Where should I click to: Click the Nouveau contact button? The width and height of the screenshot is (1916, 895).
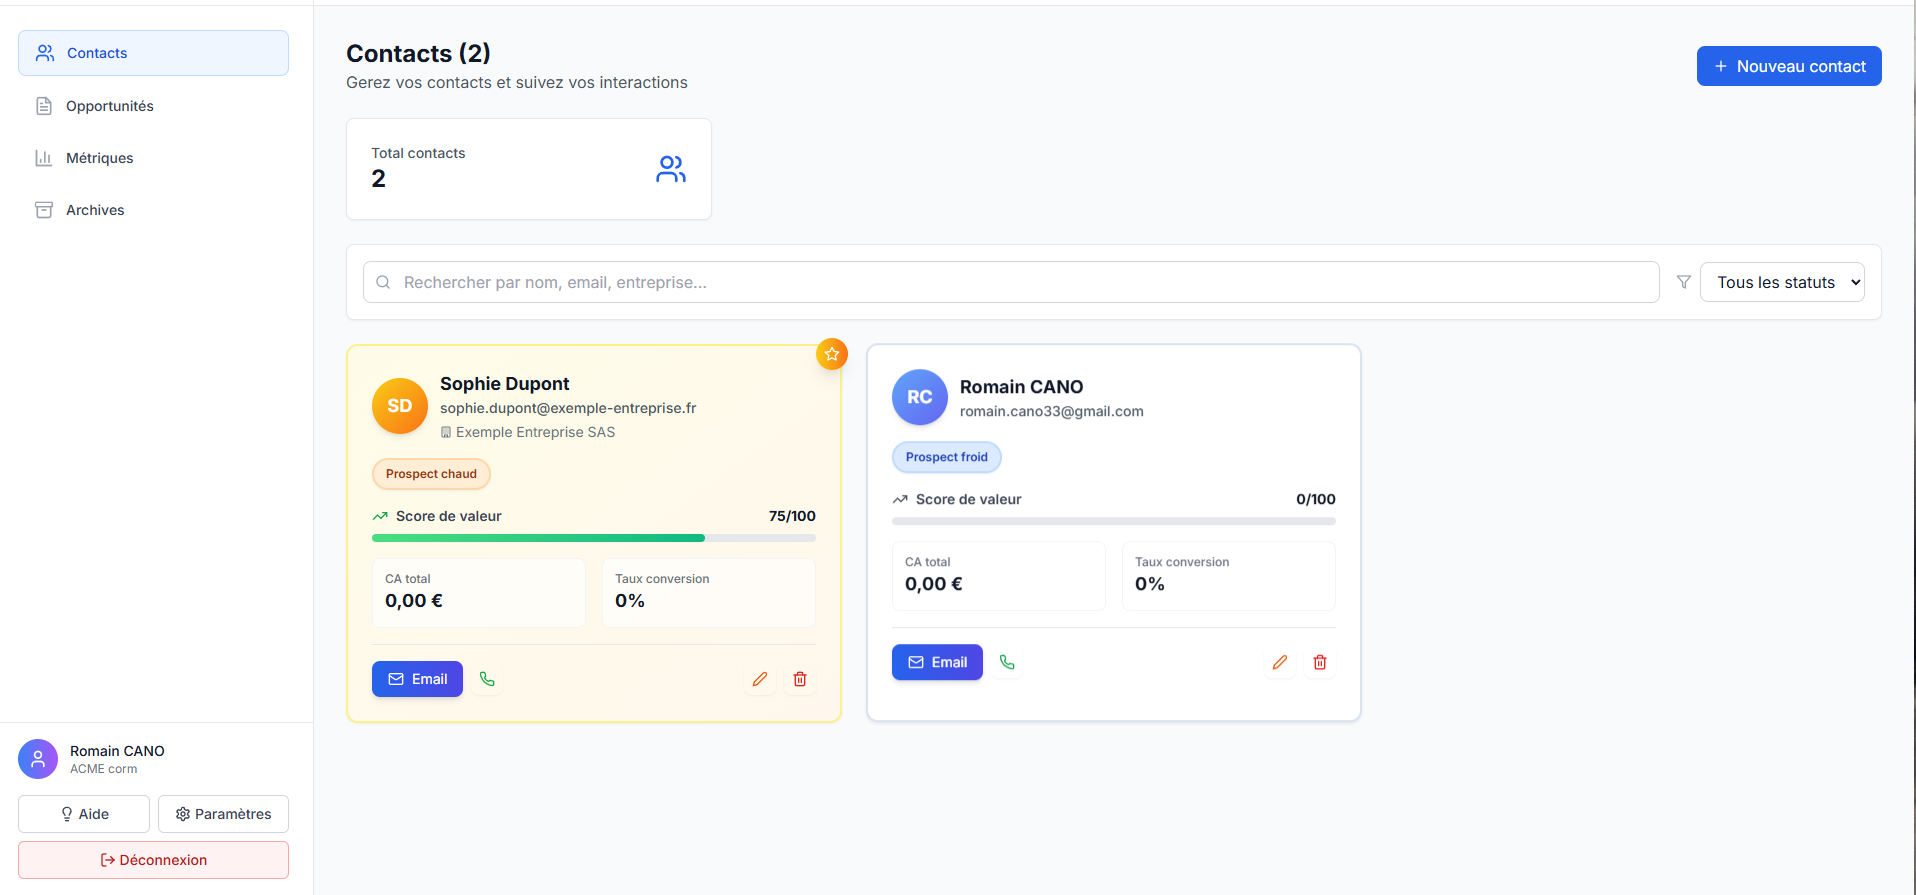[1789, 66]
